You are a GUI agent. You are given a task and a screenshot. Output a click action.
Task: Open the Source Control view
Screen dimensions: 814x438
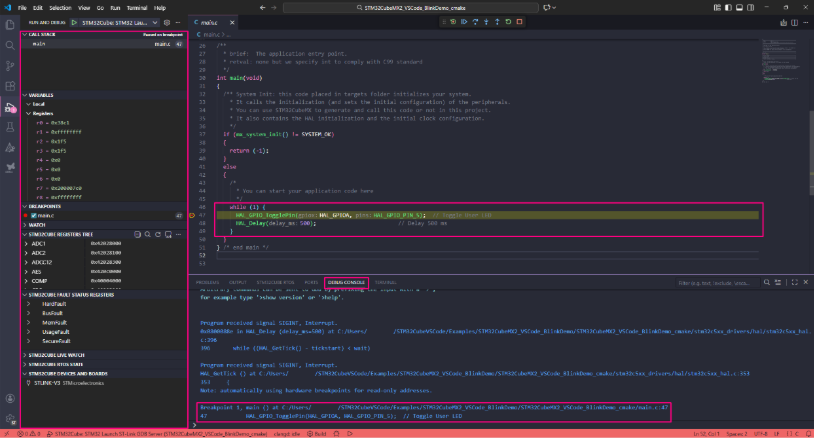tap(11, 65)
